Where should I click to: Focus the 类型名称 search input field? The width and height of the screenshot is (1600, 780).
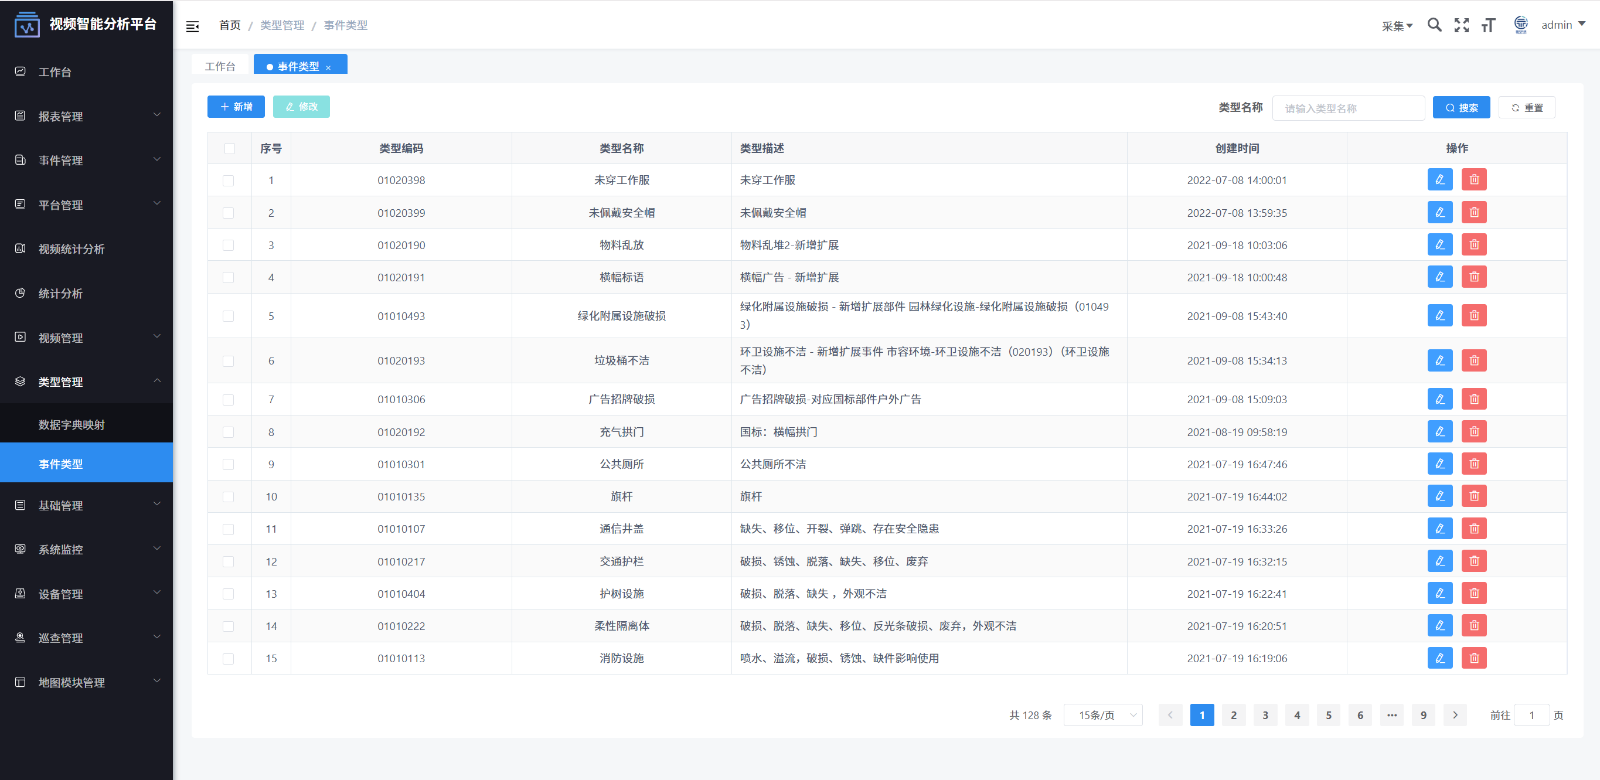[1348, 108]
